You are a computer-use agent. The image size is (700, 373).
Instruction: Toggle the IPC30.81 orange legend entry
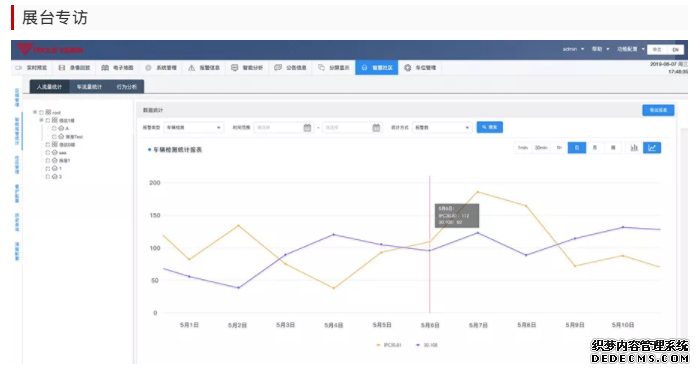[x=389, y=345]
